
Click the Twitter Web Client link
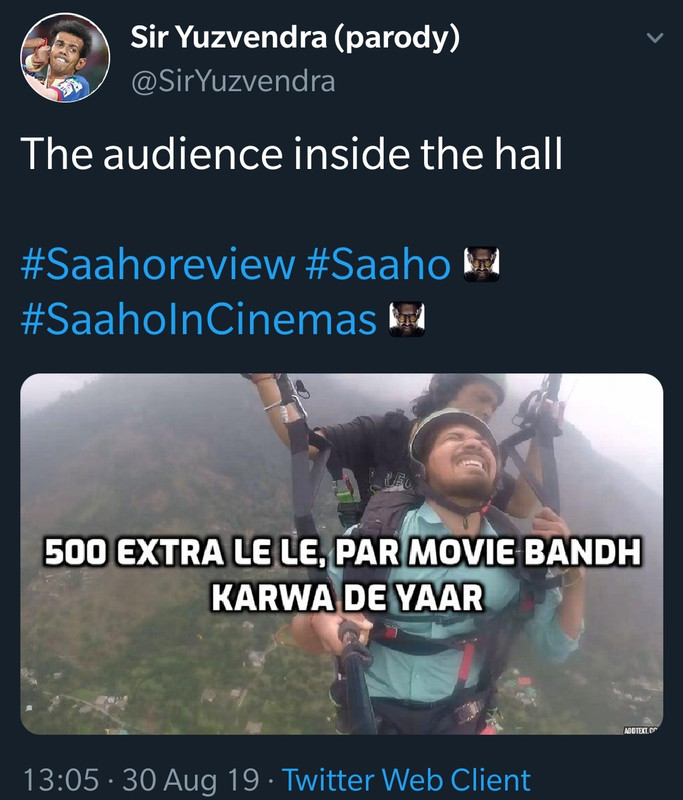(x=406, y=780)
